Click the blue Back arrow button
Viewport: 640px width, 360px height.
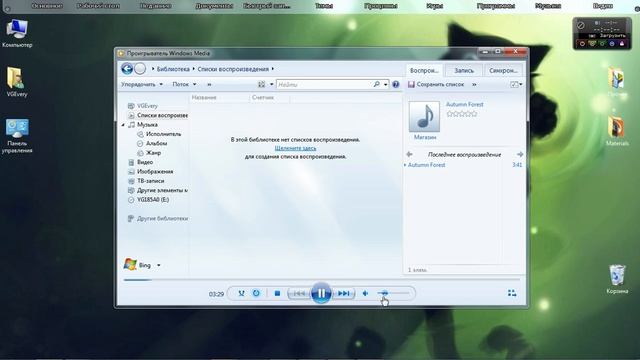coord(127,69)
